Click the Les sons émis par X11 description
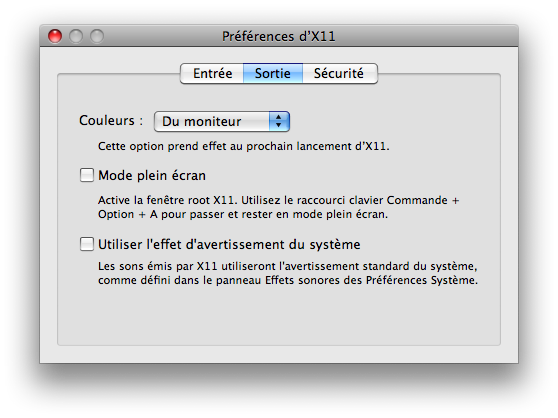This screenshot has height=418, width=558. point(288,273)
